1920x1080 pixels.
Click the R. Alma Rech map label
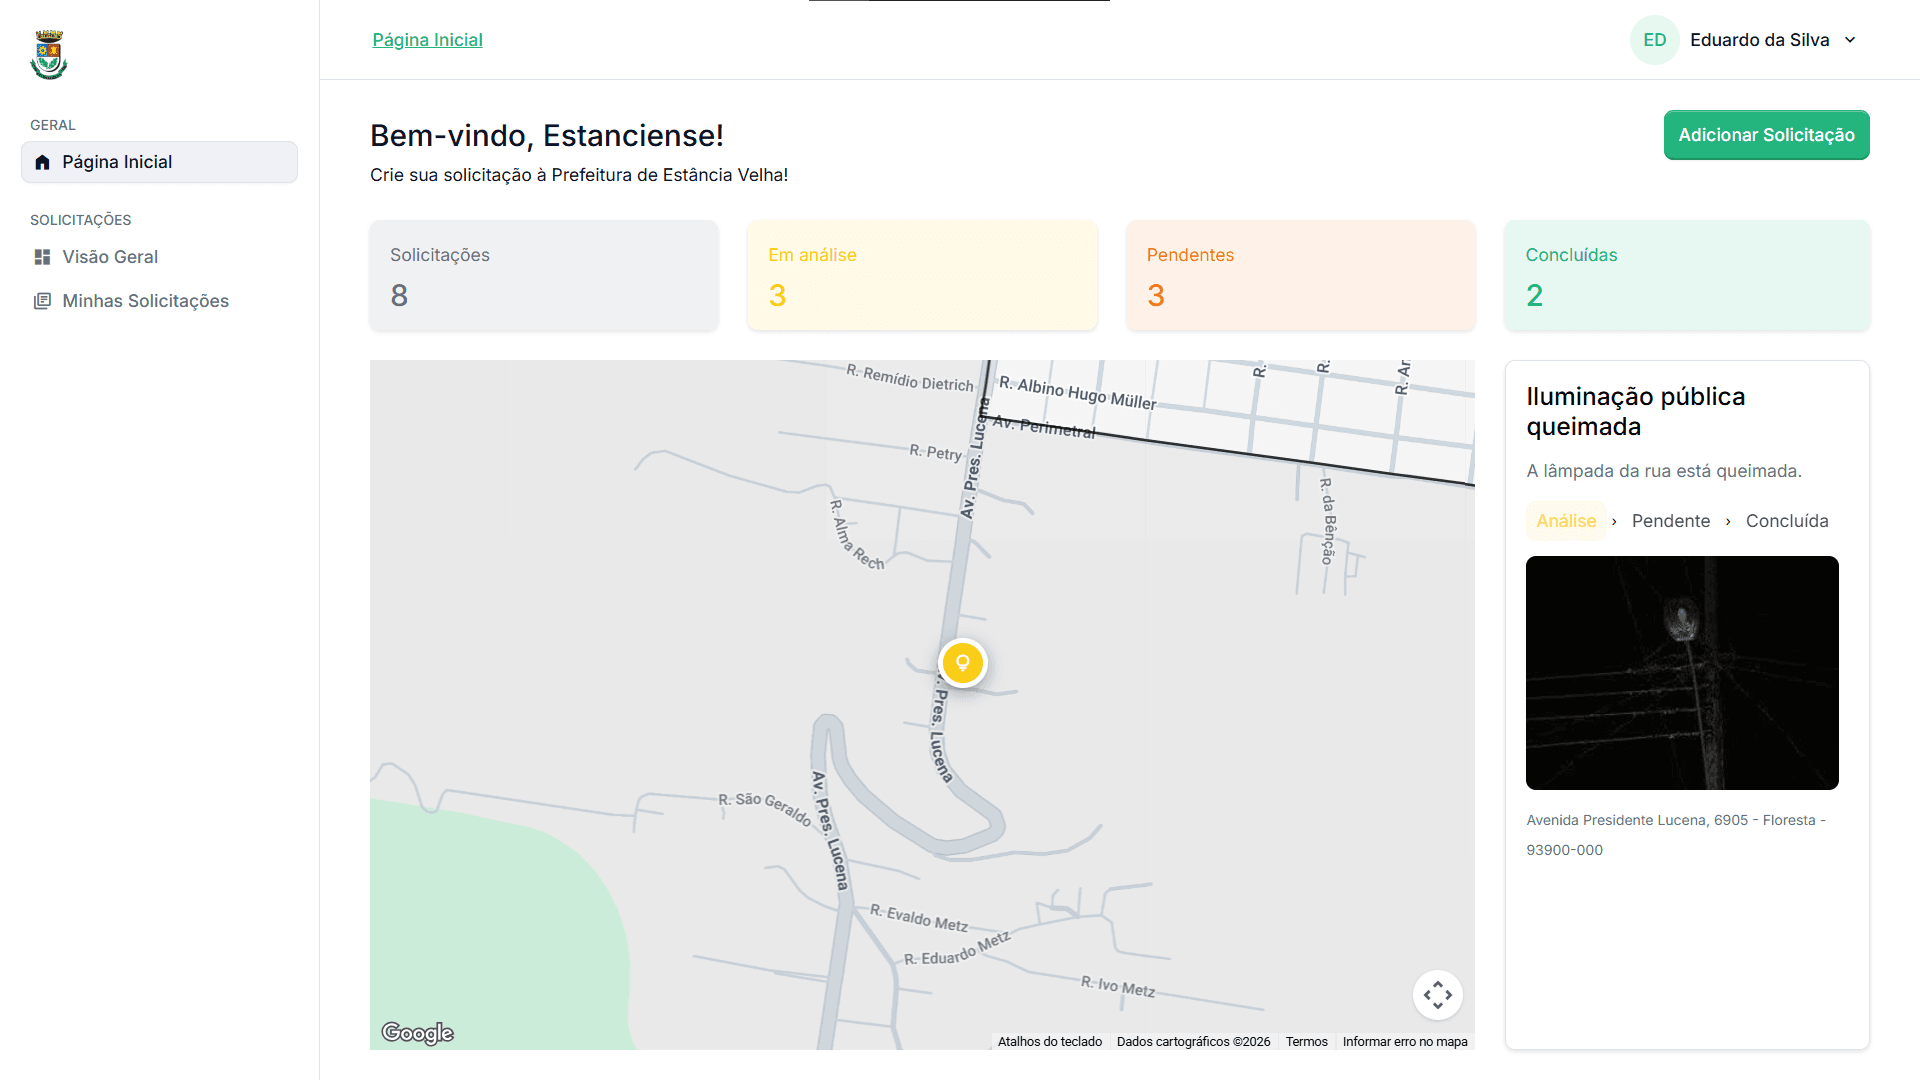[x=857, y=535]
